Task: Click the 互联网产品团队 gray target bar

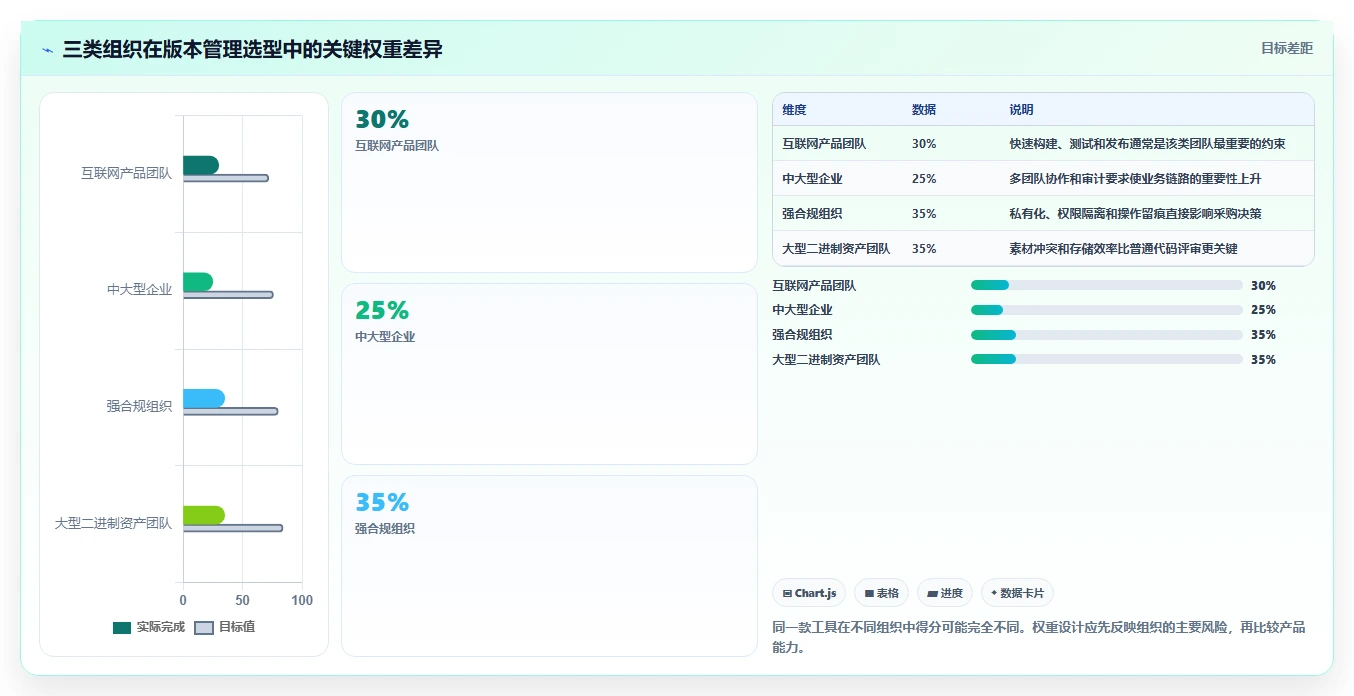Action: coord(226,178)
